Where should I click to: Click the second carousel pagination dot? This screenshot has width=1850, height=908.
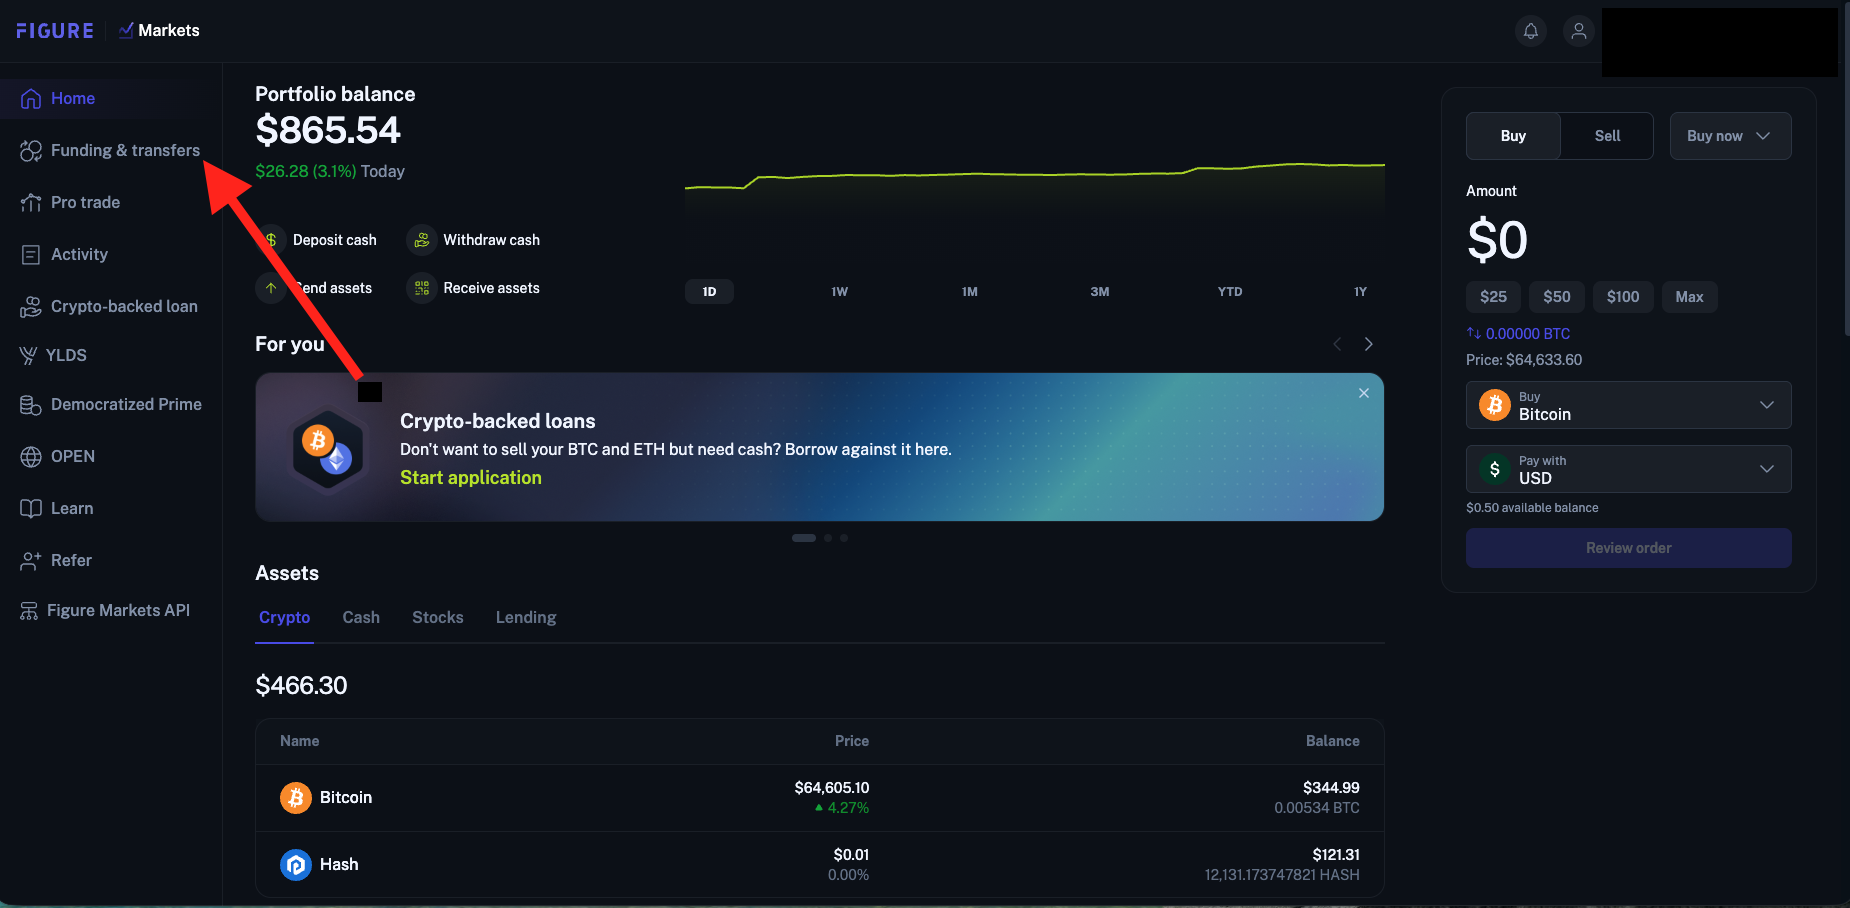pos(828,538)
